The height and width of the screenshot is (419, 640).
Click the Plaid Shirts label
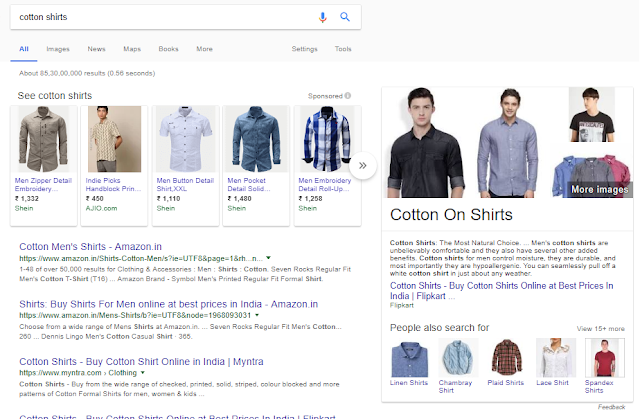tap(505, 383)
